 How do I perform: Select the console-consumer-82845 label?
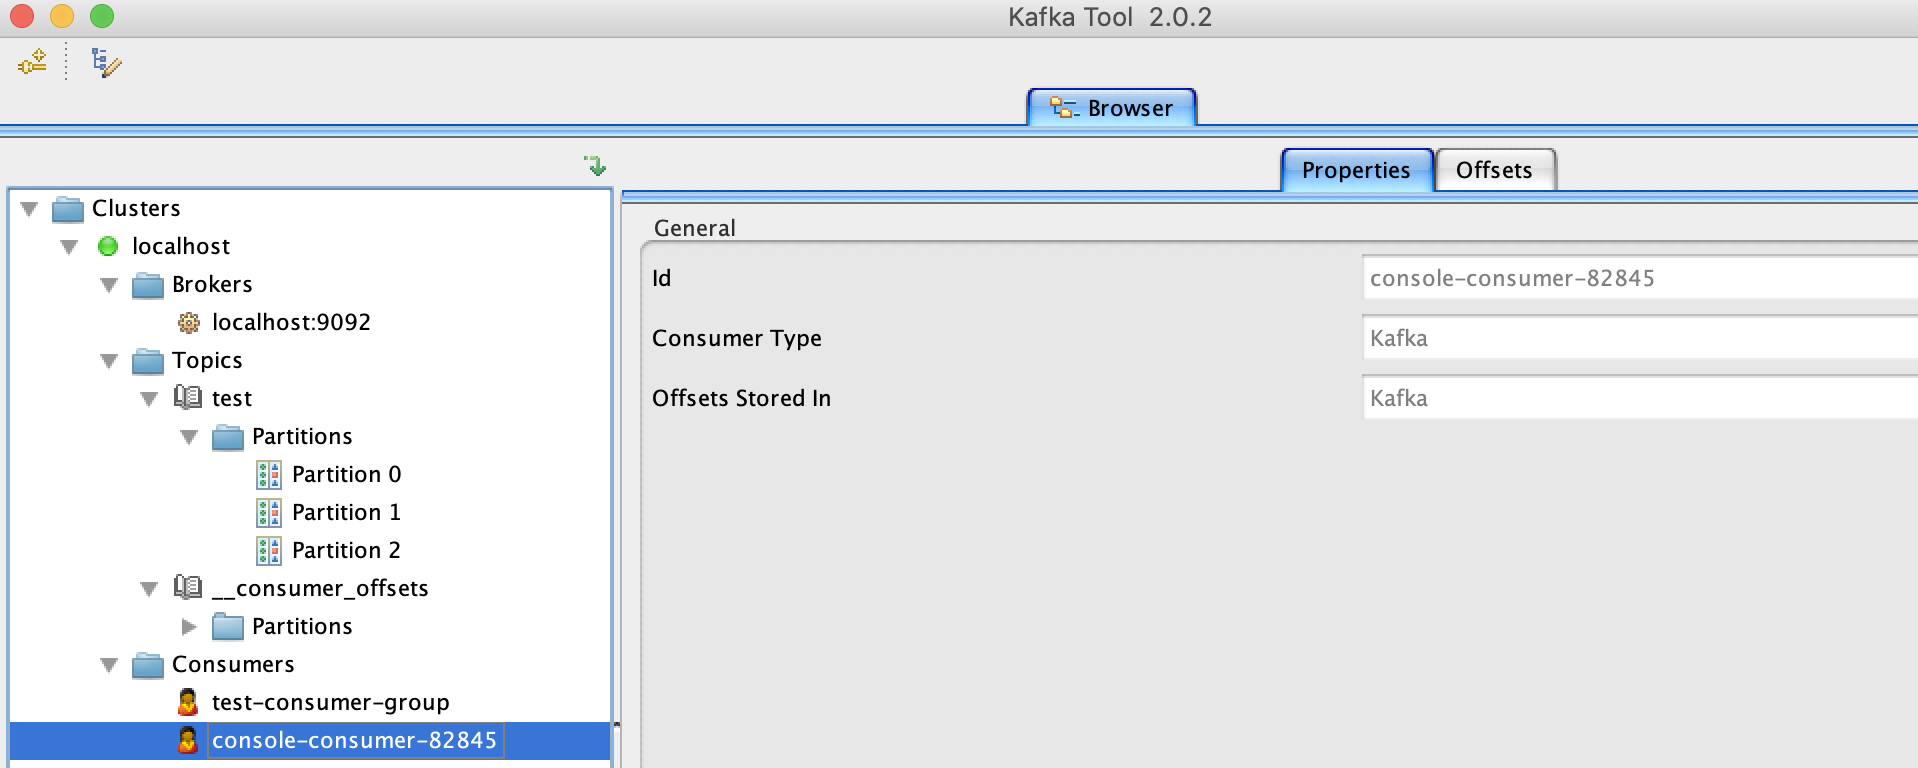point(354,740)
